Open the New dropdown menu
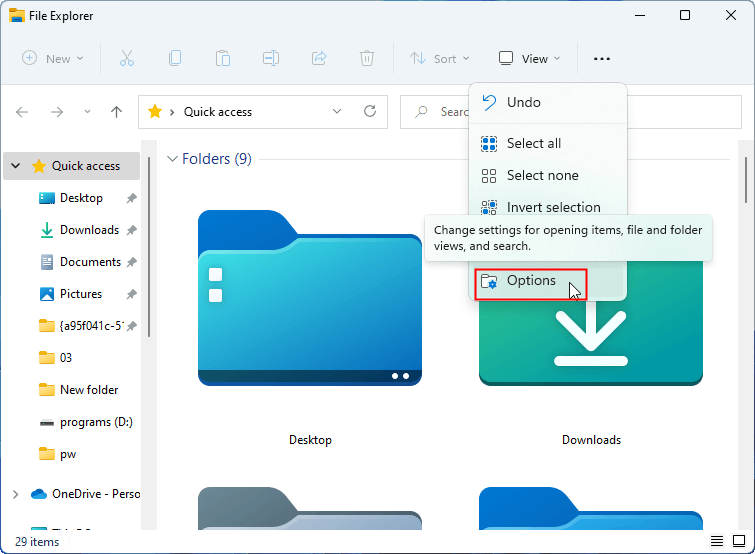This screenshot has width=755, height=554. tap(53, 59)
